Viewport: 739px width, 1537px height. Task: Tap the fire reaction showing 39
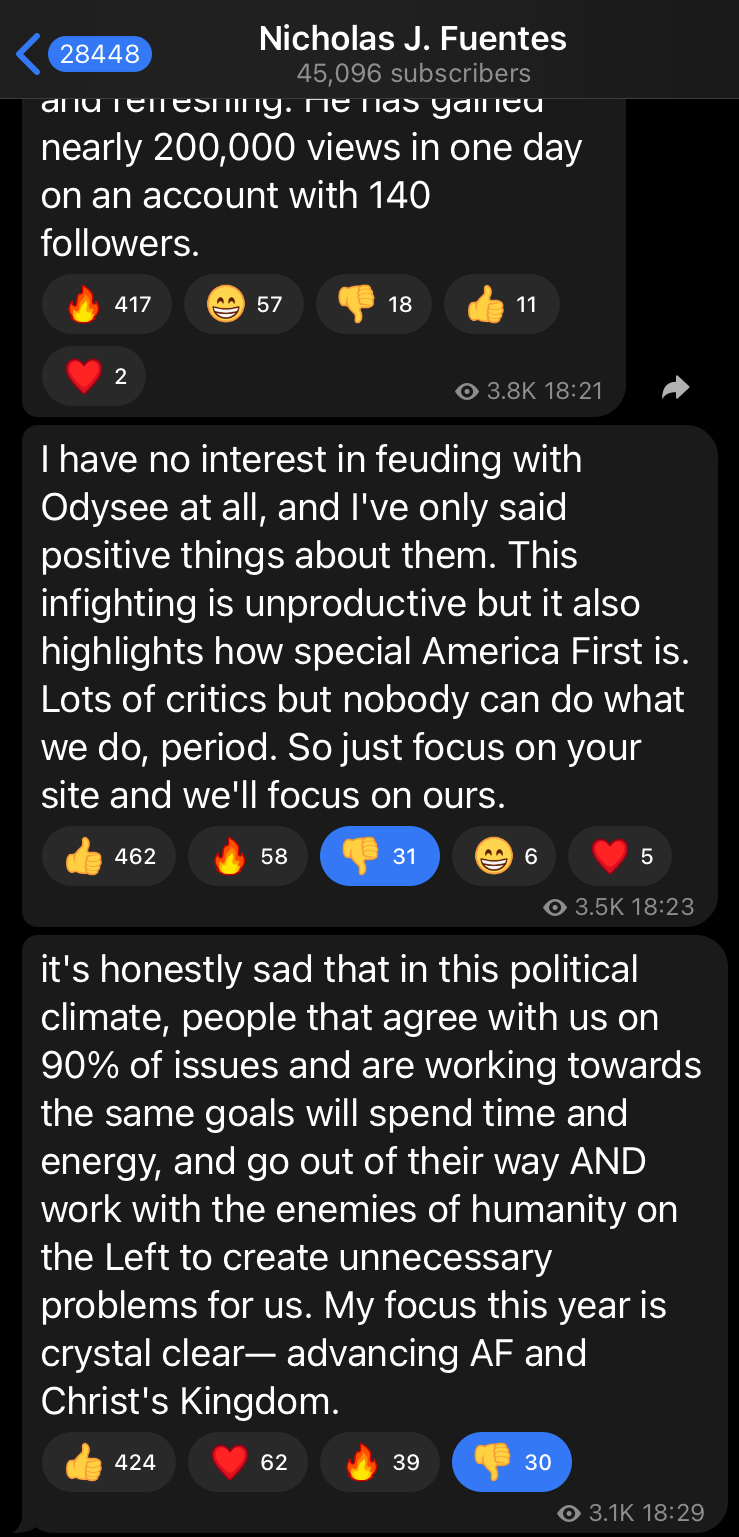click(380, 1462)
